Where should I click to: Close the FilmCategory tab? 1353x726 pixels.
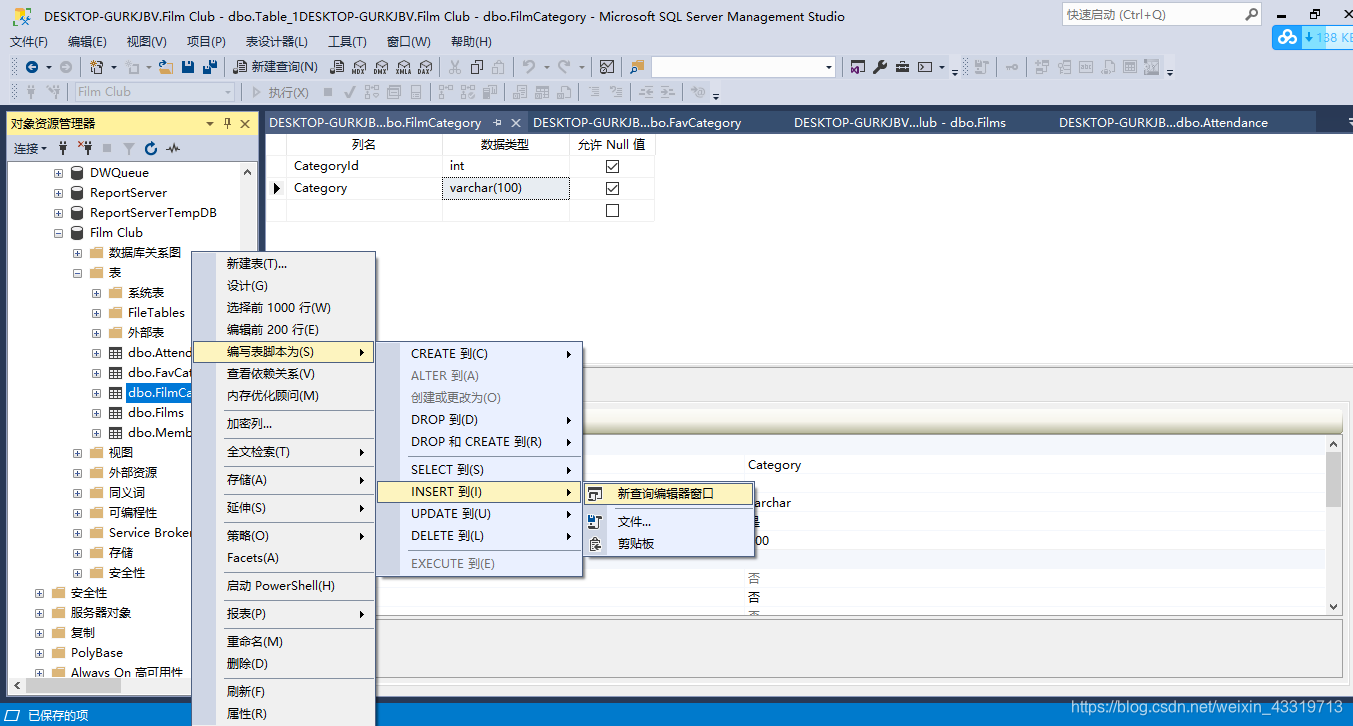pos(515,122)
